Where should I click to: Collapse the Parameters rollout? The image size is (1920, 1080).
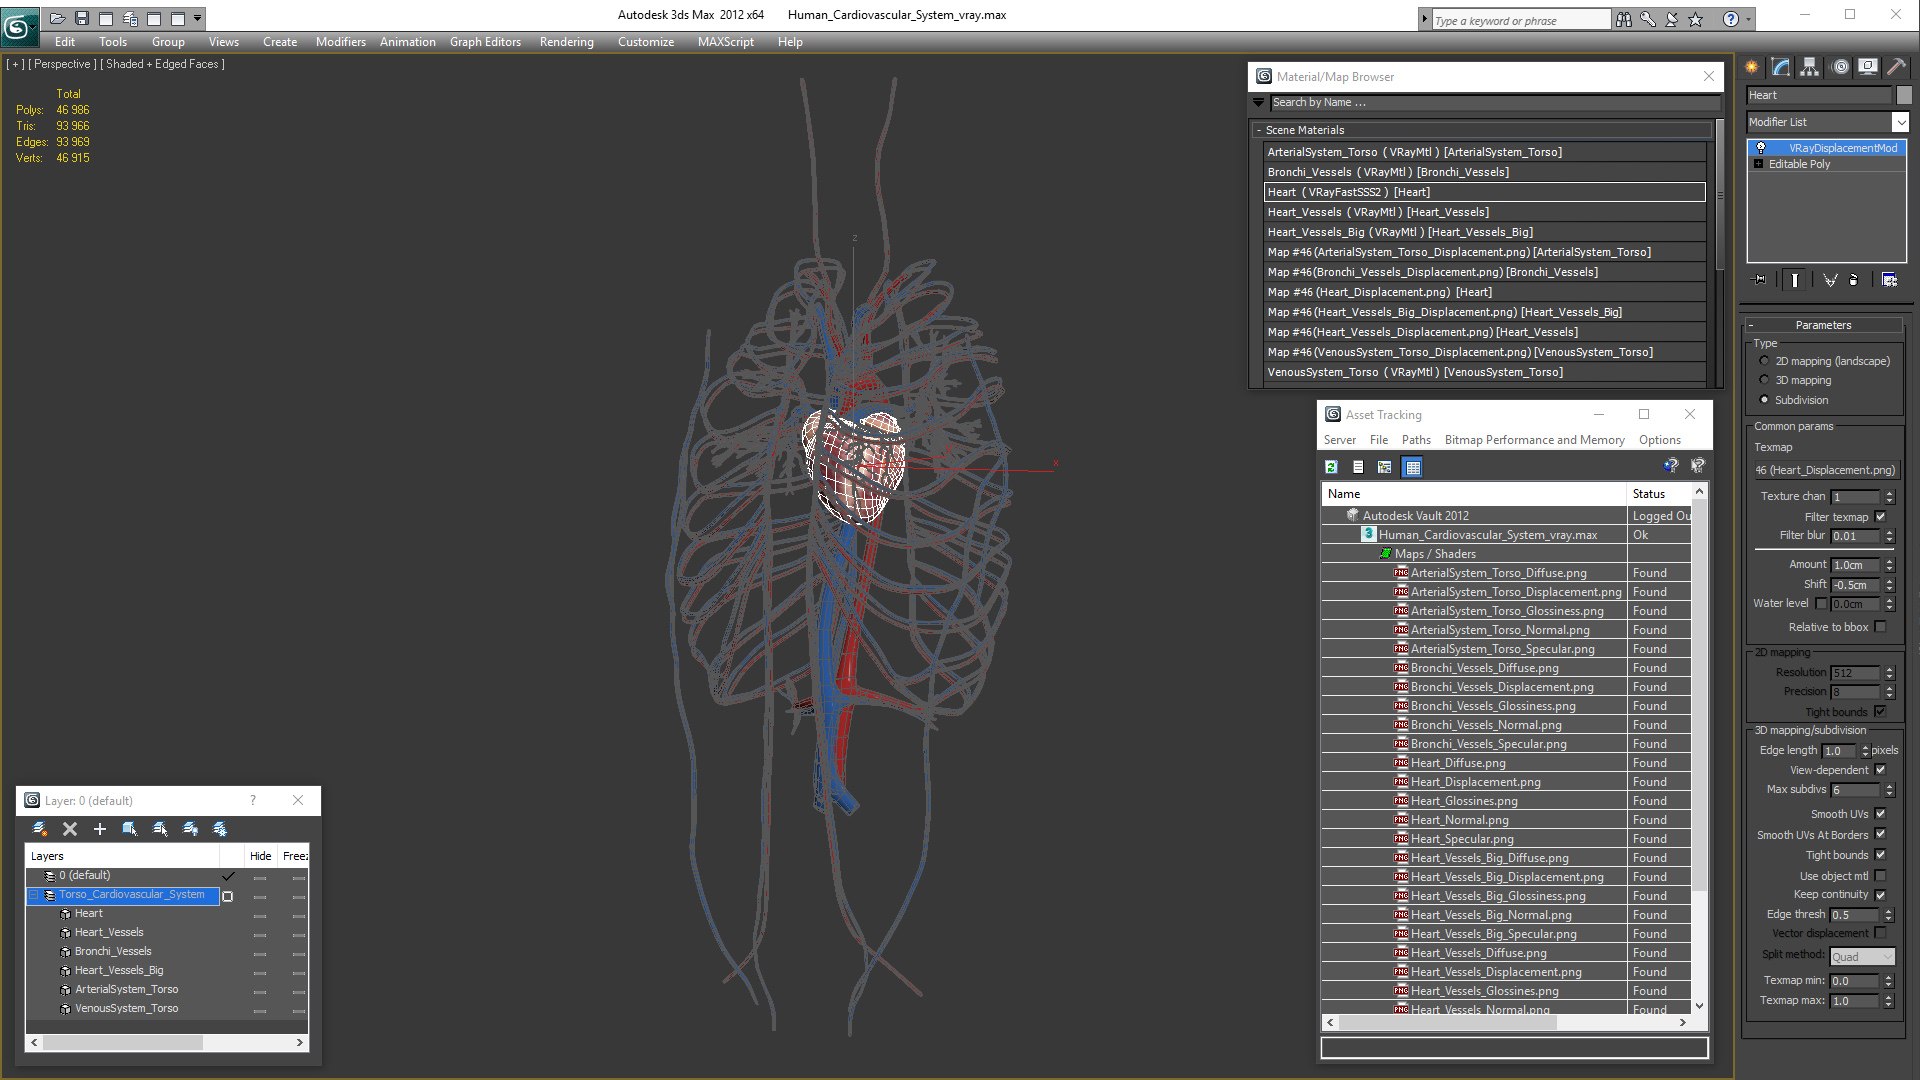[x=1751, y=325]
